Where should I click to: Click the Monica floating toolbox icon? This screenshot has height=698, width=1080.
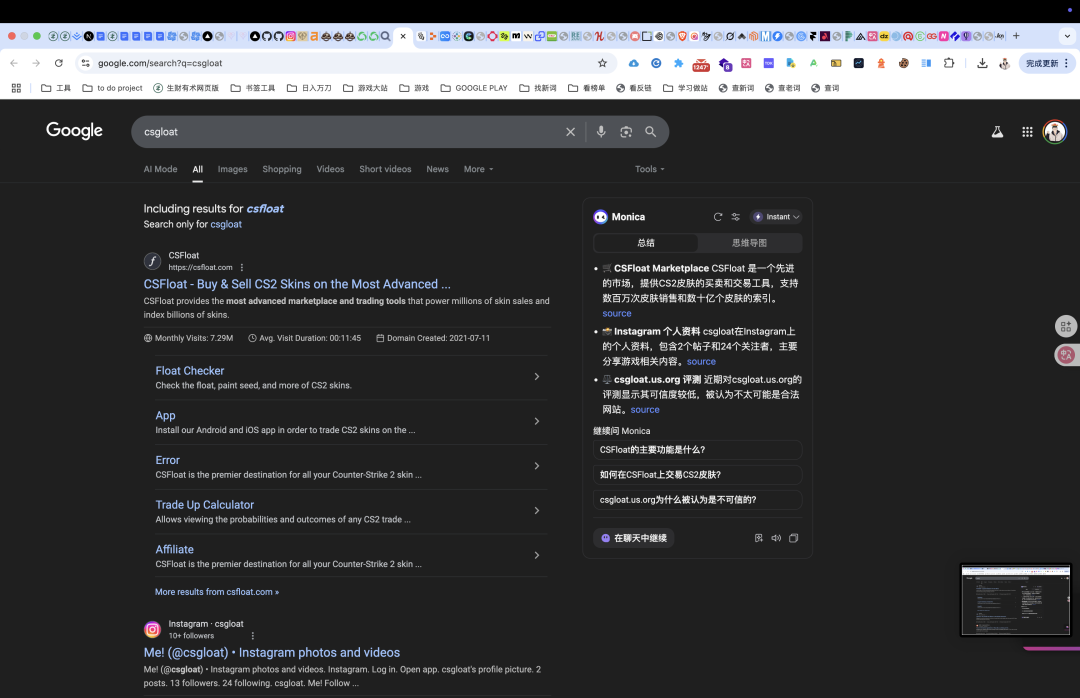coord(1066,326)
